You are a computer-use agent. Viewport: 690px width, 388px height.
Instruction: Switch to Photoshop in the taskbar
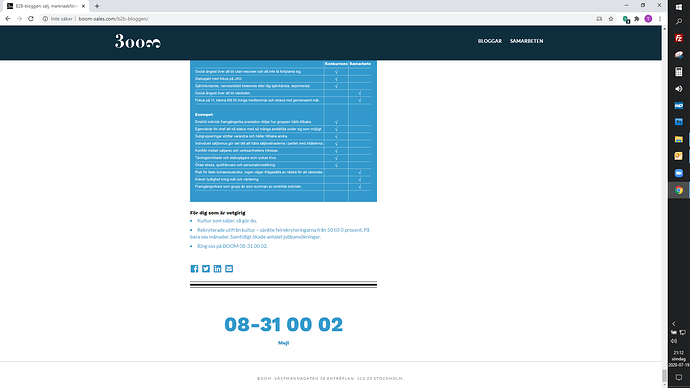coord(679,122)
